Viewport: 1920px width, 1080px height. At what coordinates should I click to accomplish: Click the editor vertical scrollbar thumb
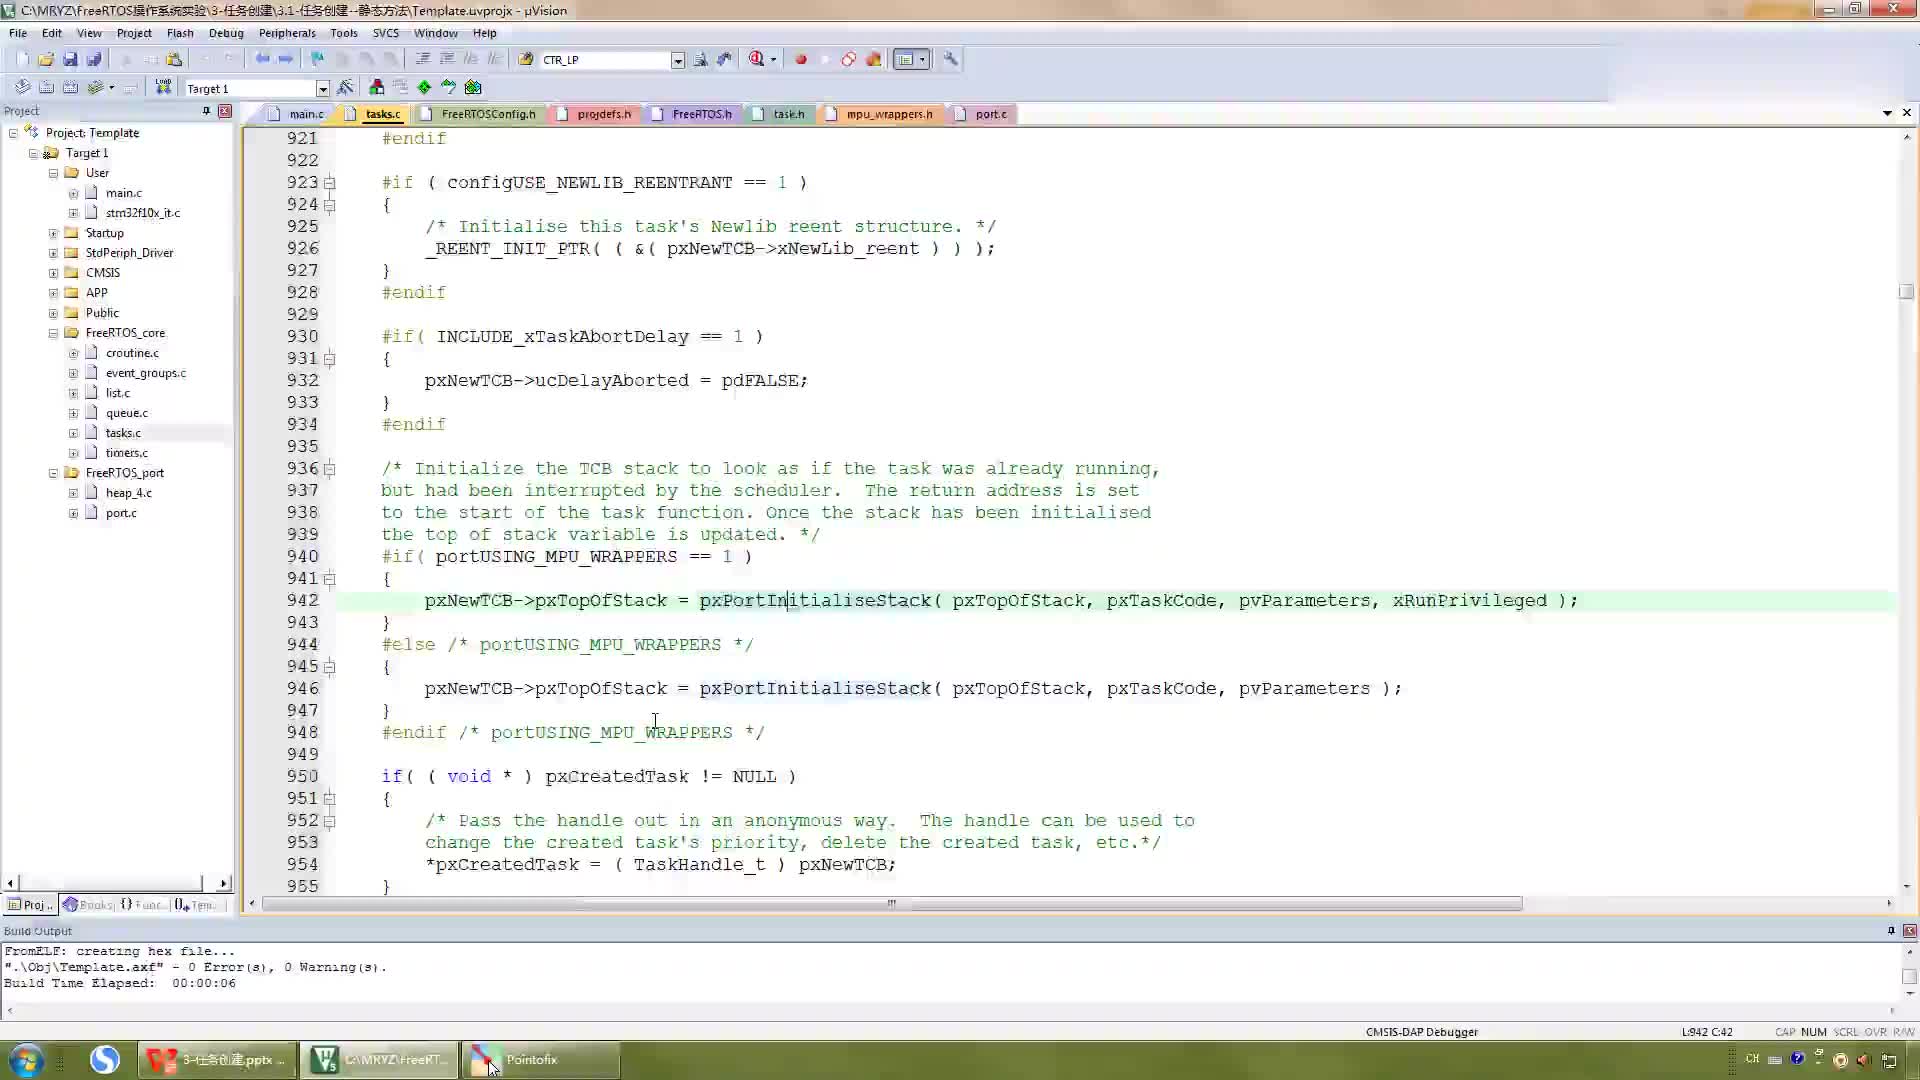1906,292
